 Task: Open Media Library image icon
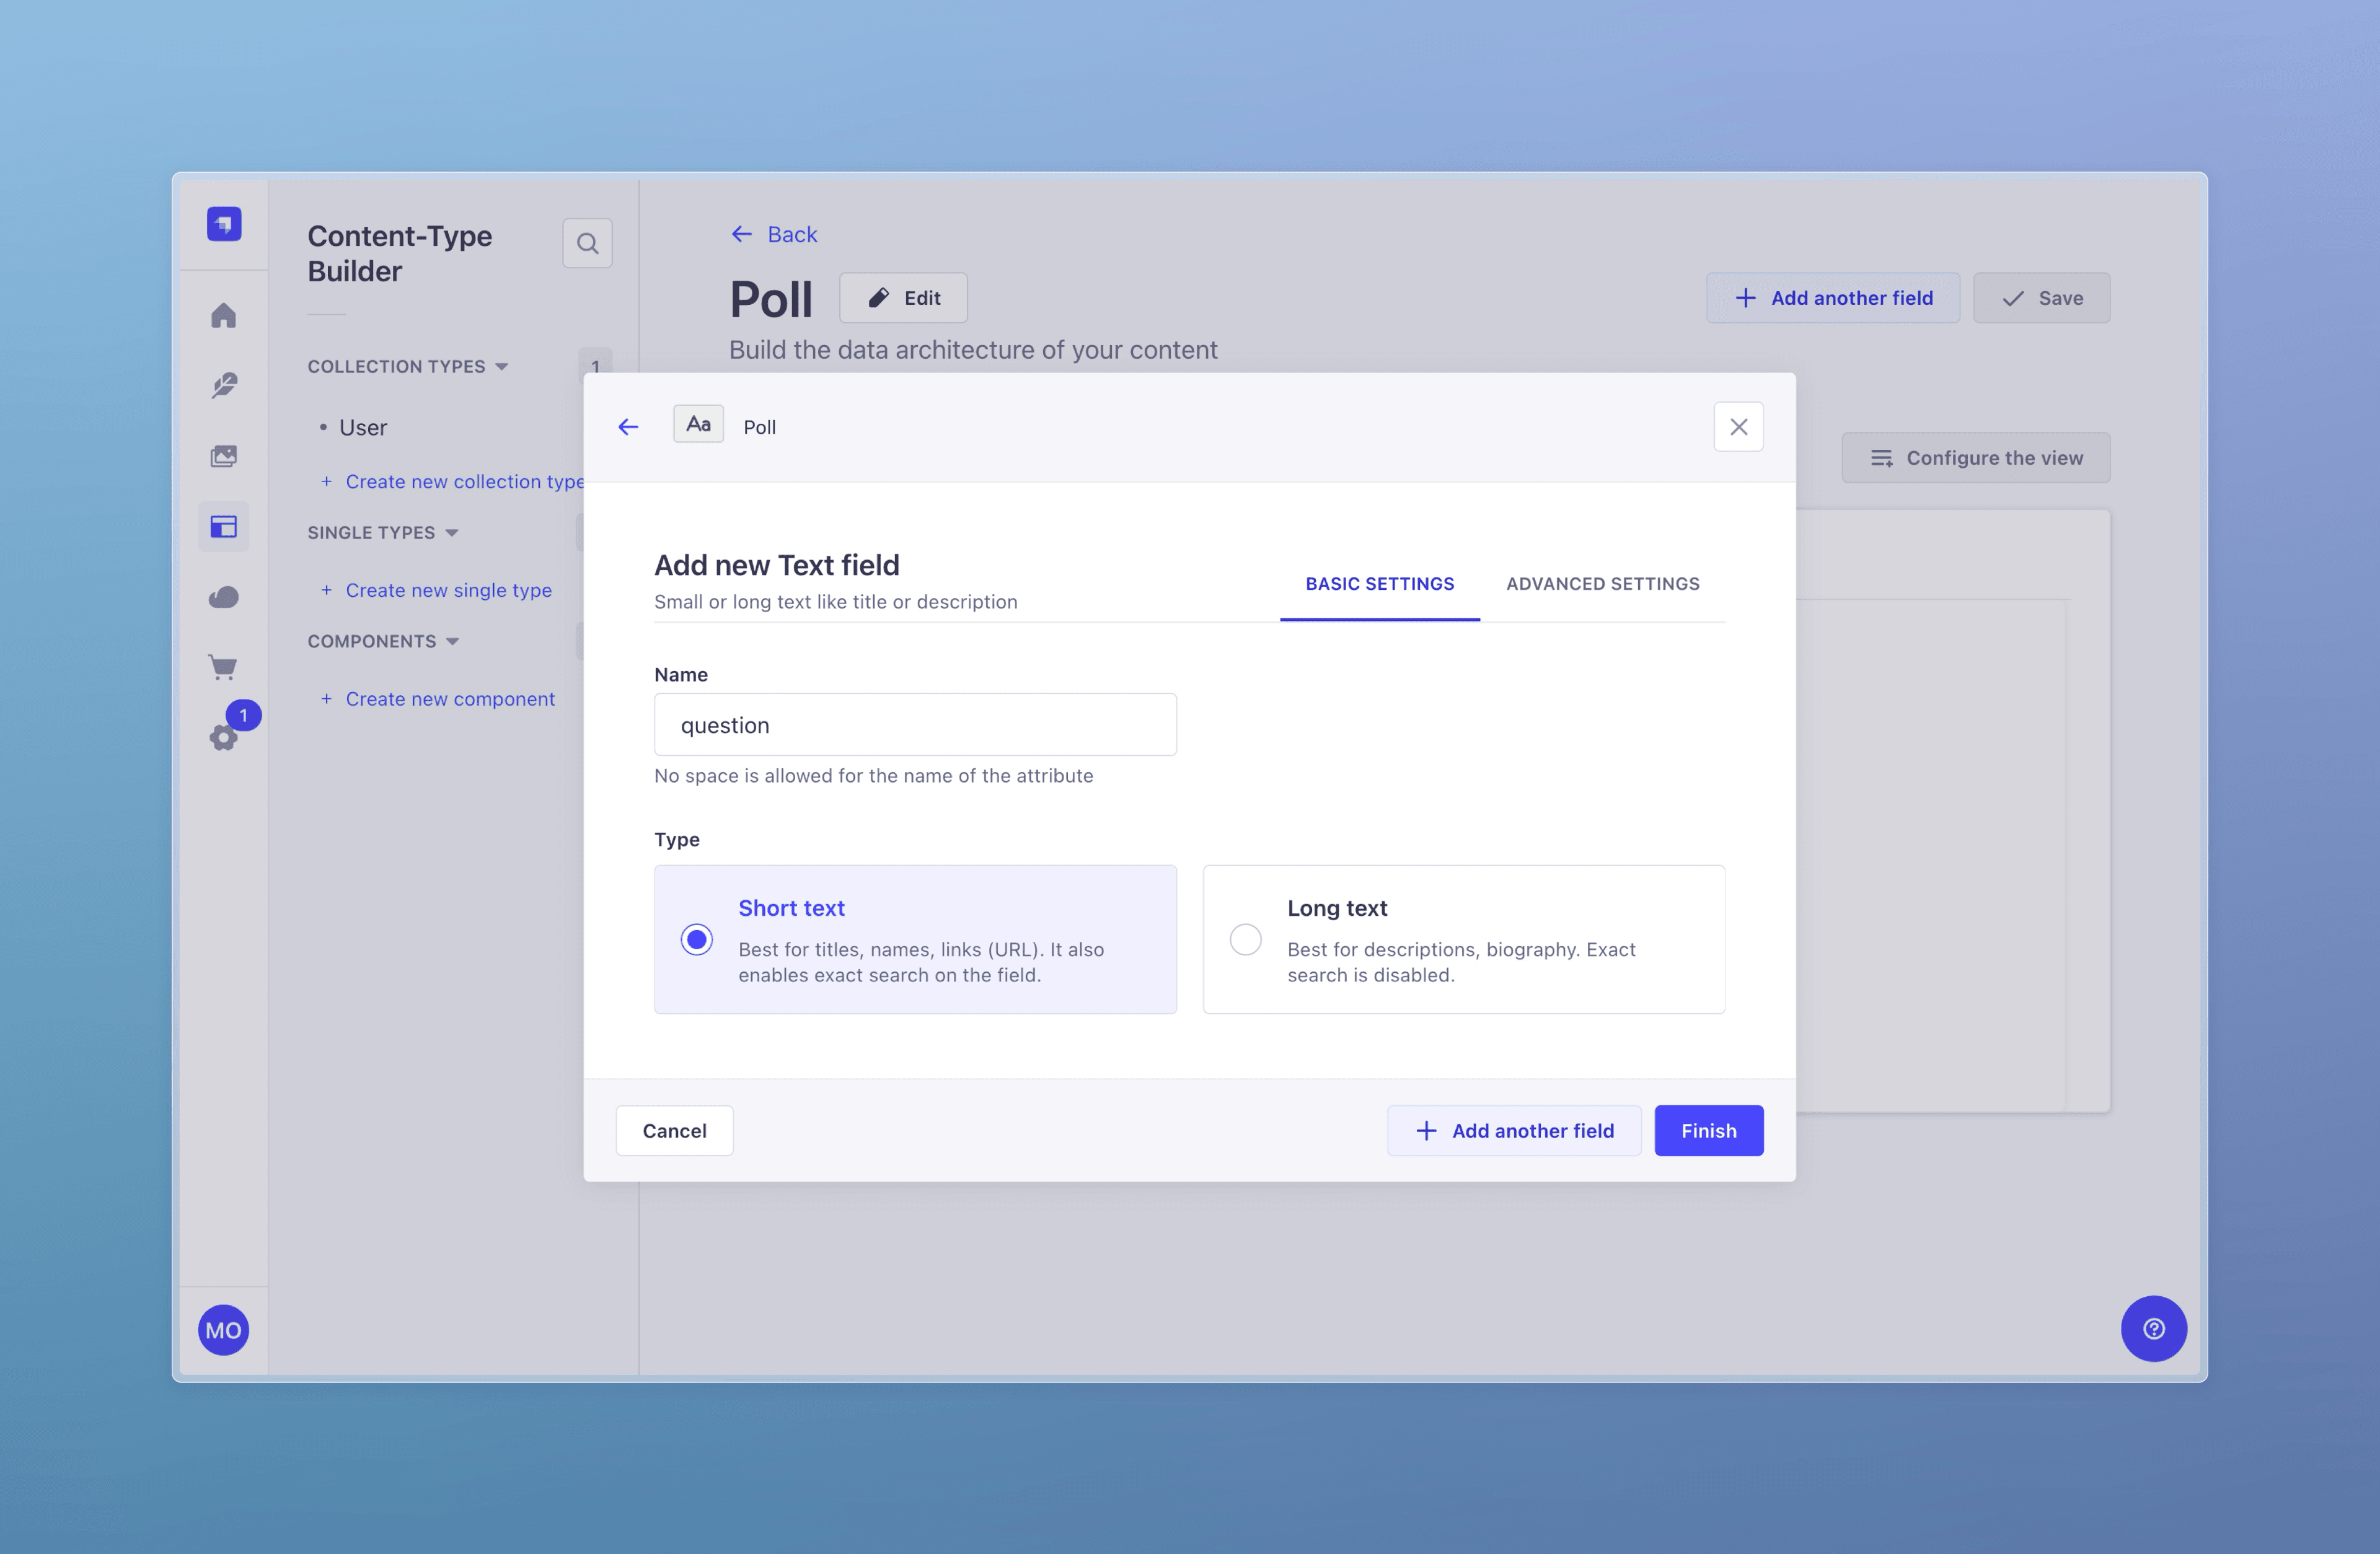[223, 456]
